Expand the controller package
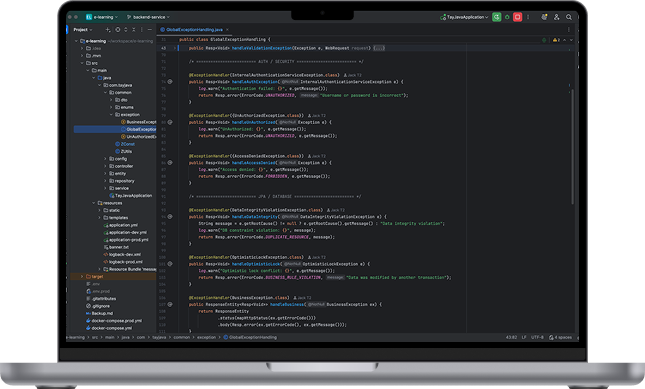Viewport: 645px width, 389px height. (x=105, y=166)
